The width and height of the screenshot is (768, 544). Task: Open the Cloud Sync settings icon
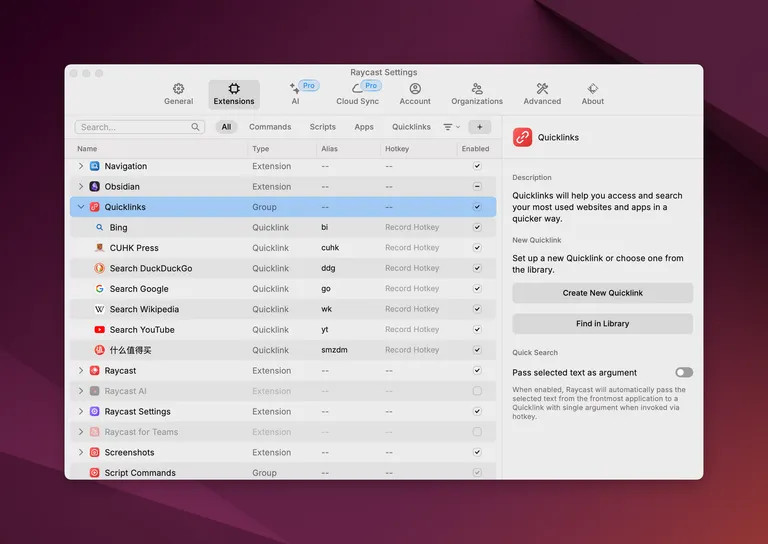tap(357, 90)
